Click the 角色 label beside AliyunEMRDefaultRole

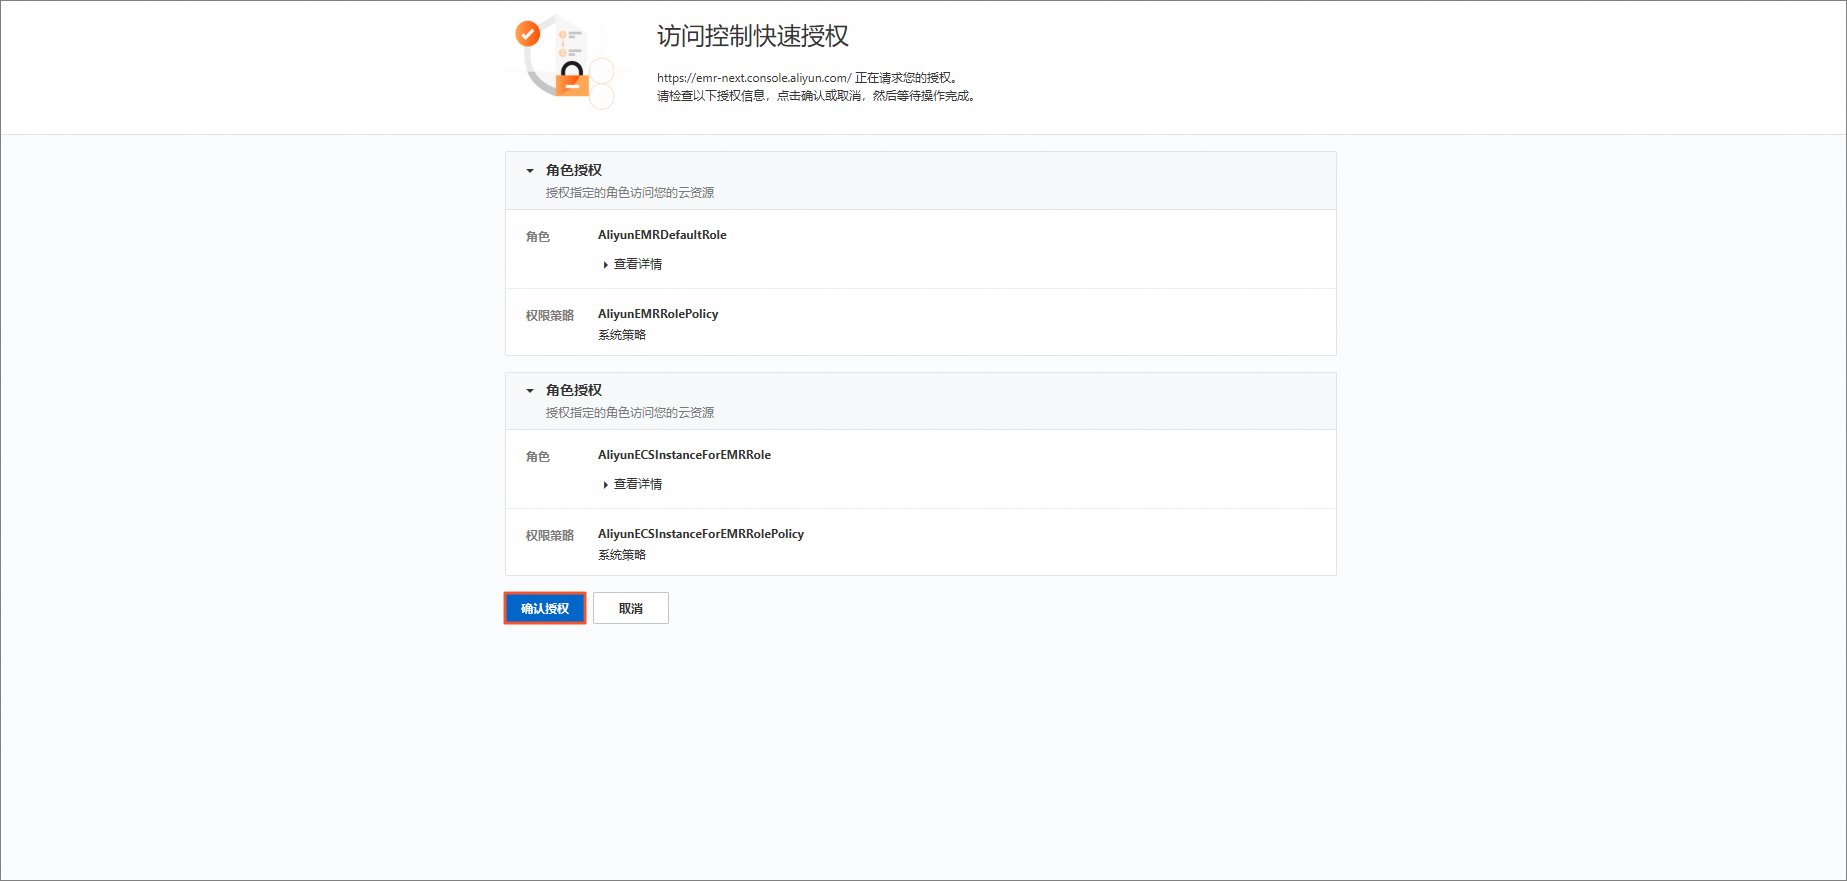coord(538,237)
